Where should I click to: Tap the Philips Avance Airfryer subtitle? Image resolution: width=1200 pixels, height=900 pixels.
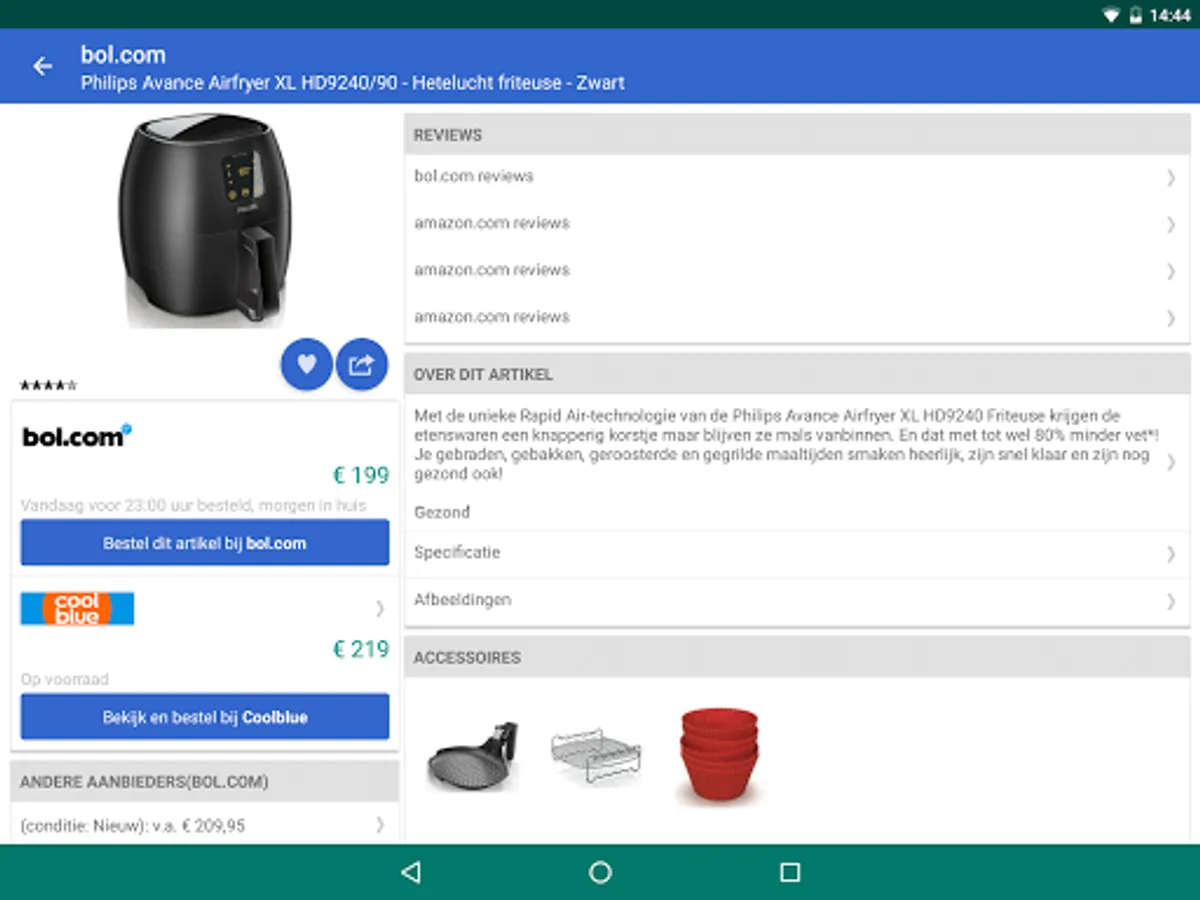tap(352, 83)
